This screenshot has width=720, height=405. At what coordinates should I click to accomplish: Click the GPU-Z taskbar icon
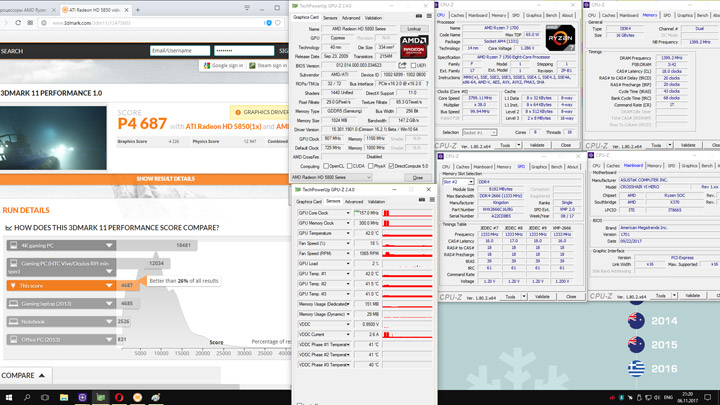[x=101, y=397]
